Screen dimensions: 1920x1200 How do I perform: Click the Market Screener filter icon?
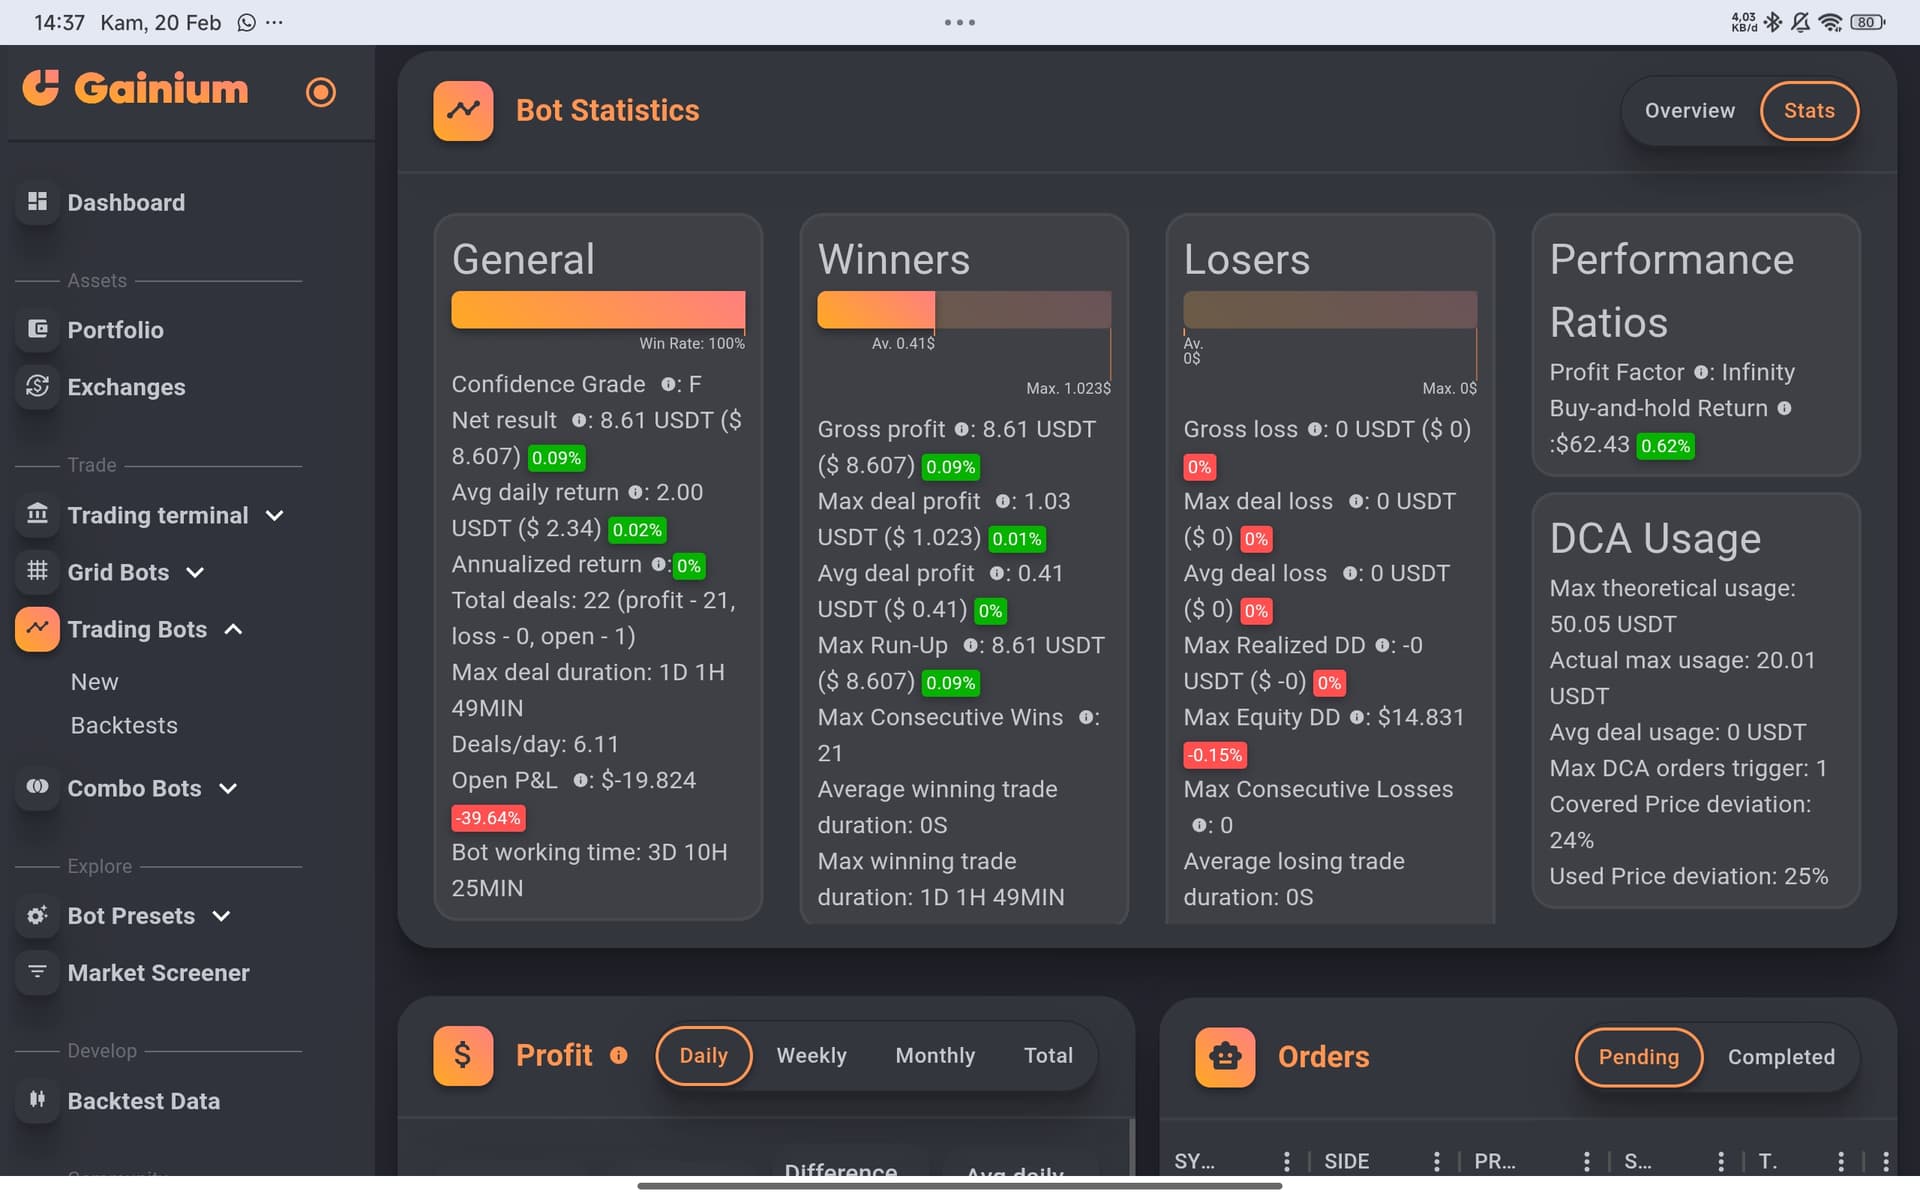[37, 972]
